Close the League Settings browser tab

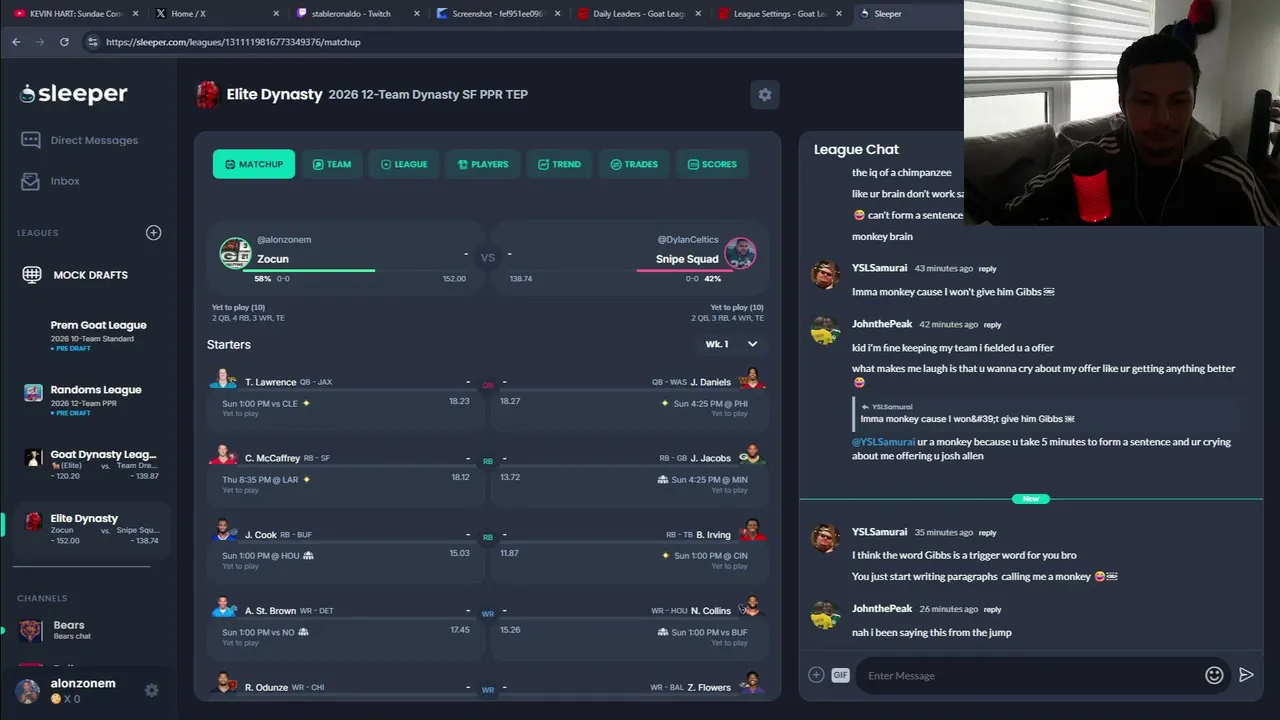point(838,14)
